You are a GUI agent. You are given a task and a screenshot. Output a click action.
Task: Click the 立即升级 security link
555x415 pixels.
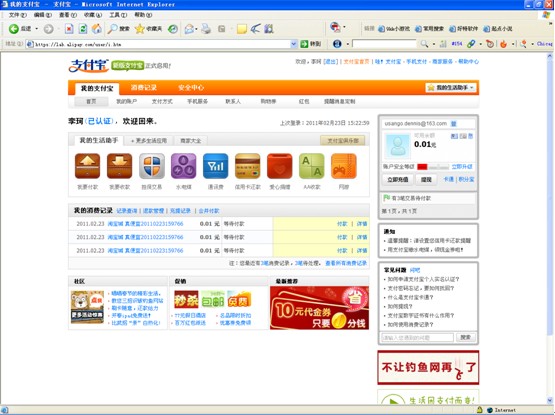click(462, 166)
